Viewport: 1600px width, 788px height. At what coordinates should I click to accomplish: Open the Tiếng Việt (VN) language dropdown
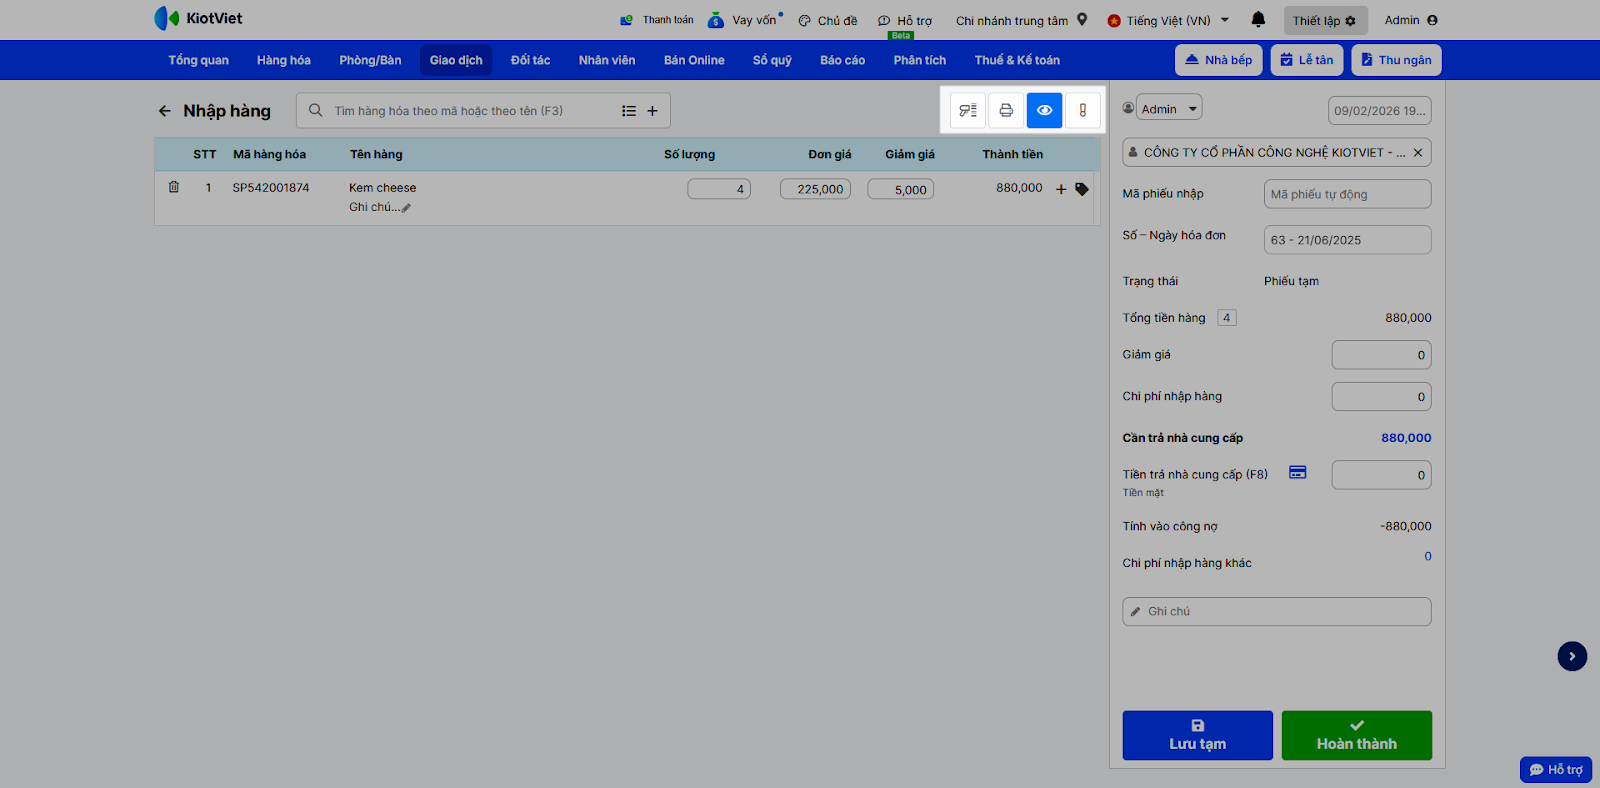[1168, 20]
